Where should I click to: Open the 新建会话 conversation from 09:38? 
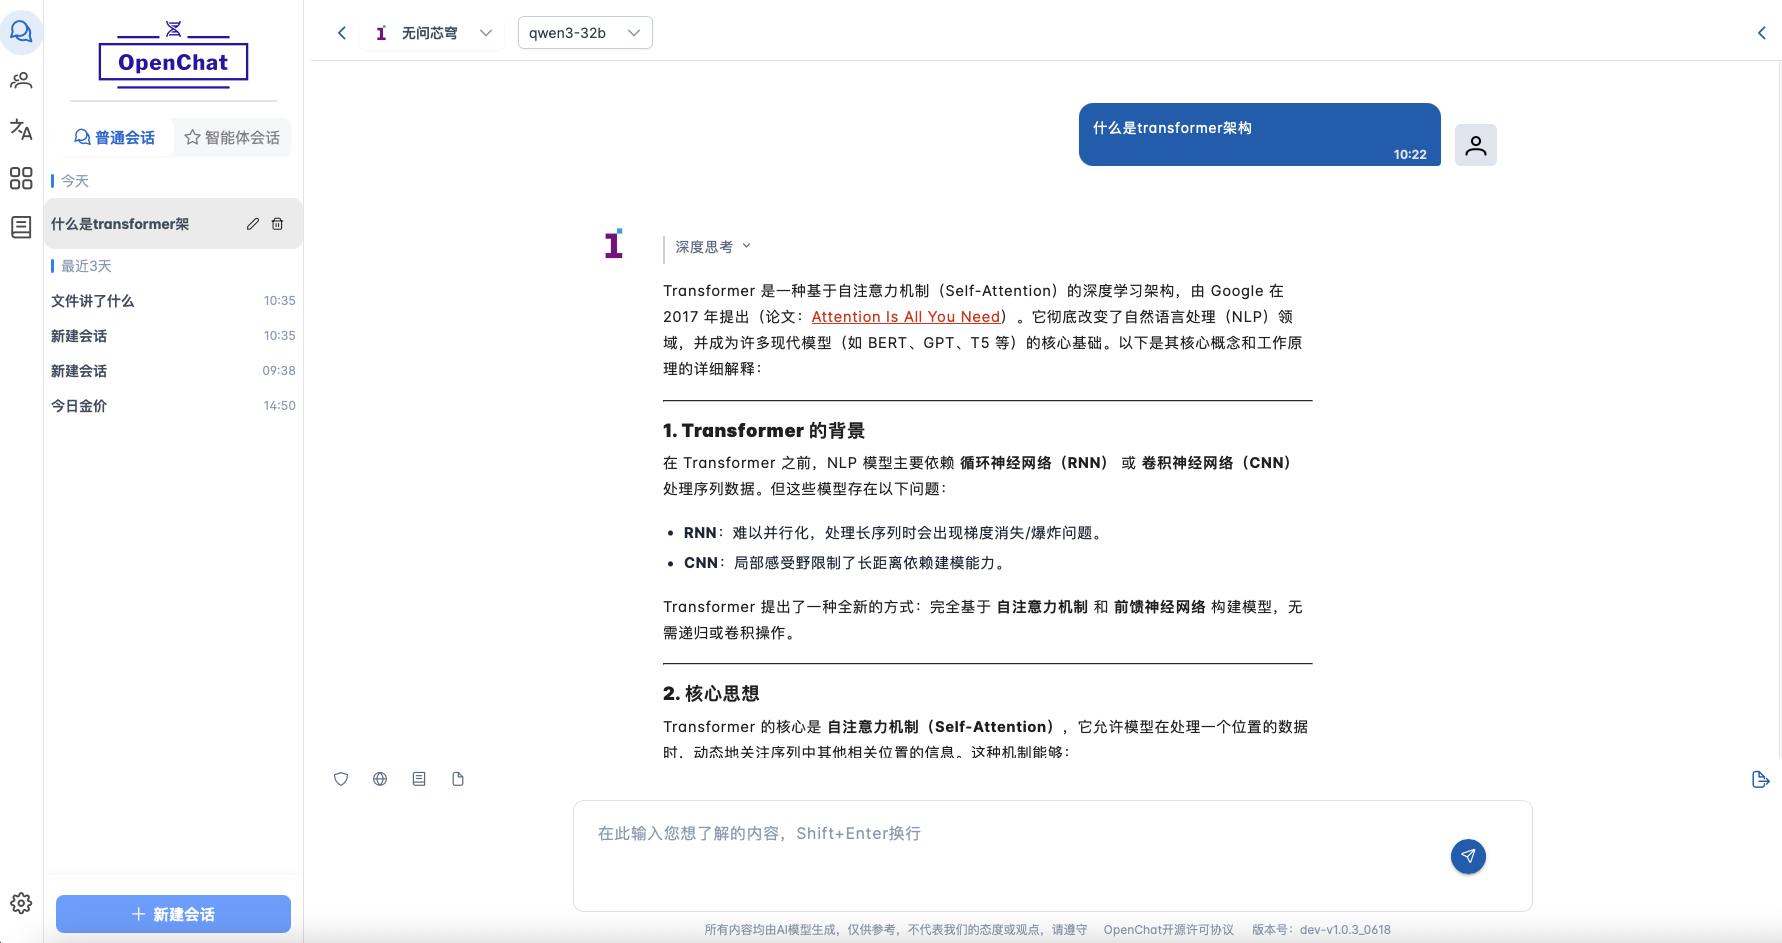(173, 371)
